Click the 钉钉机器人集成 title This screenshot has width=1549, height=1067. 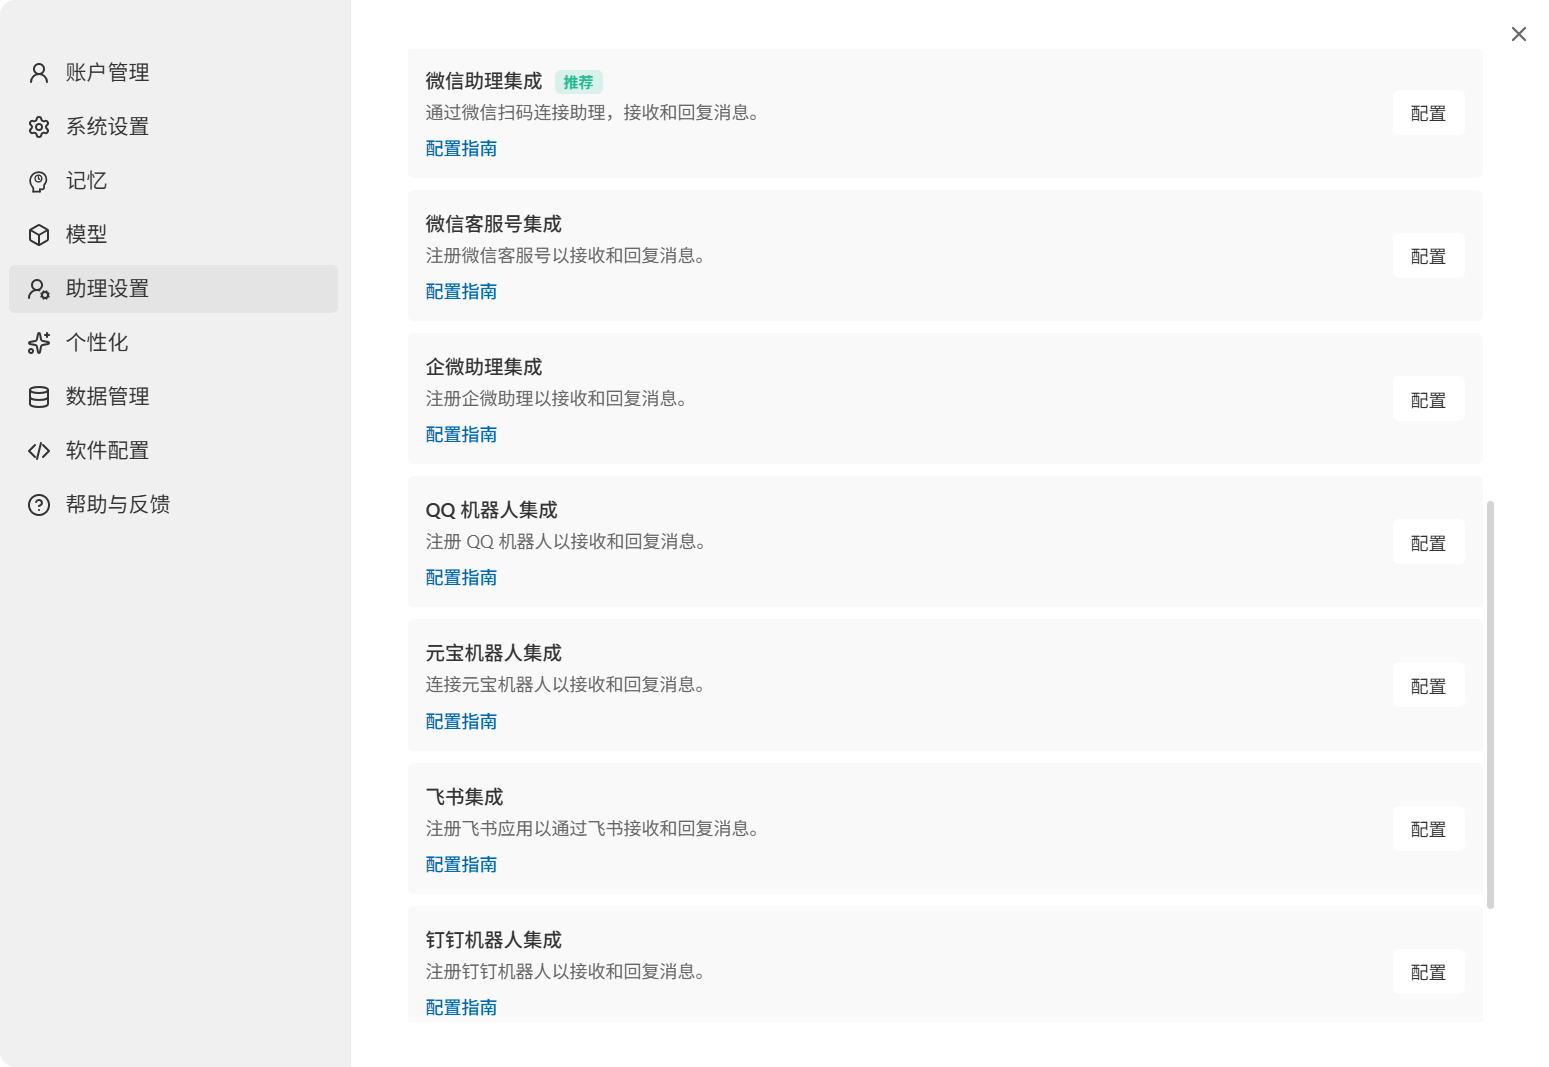[494, 940]
